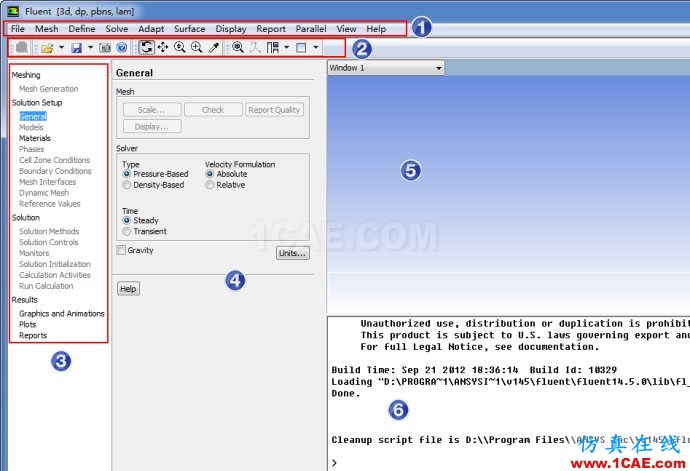
Task: Open the Window 1 combo box
Action: pyautogui.click(x=385, y=68)
